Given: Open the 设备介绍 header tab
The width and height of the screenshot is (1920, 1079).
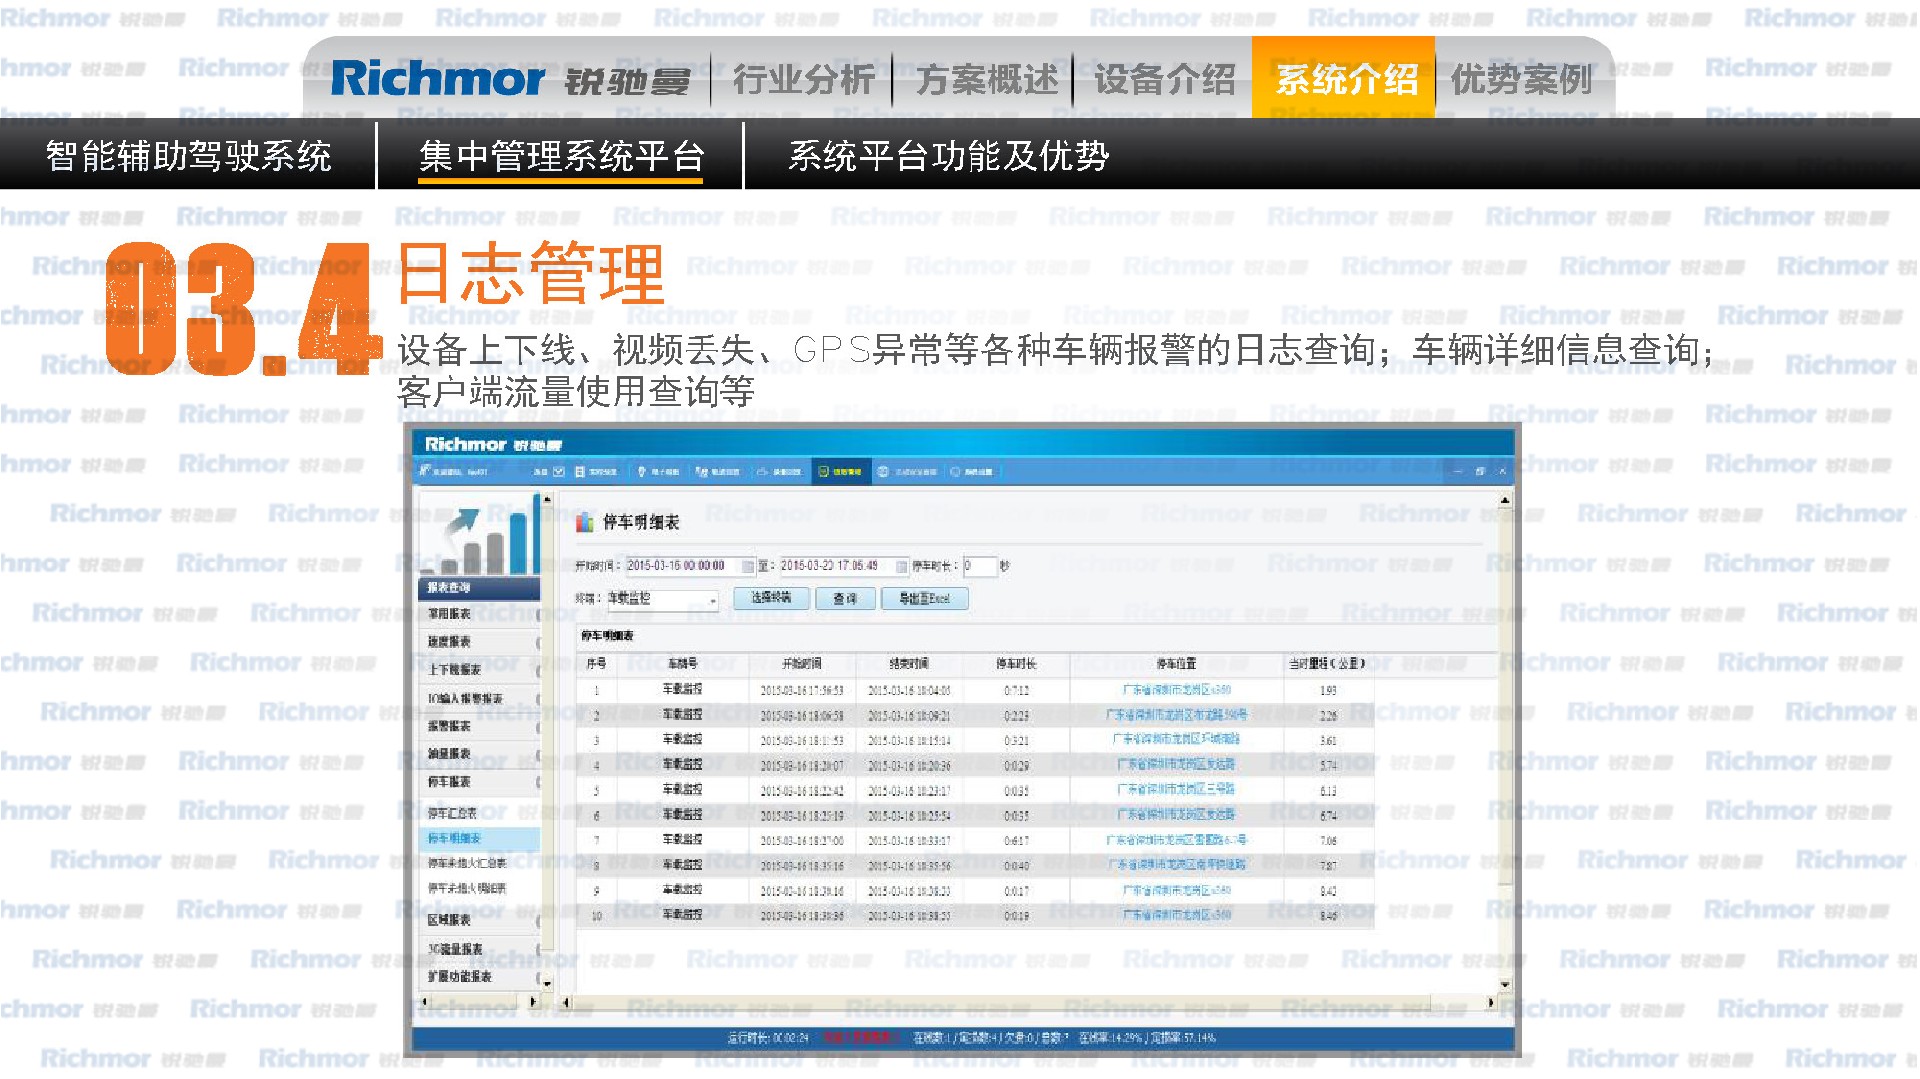Looking at the screenshot, I should pyautogui.click(x=1164, y=79).
